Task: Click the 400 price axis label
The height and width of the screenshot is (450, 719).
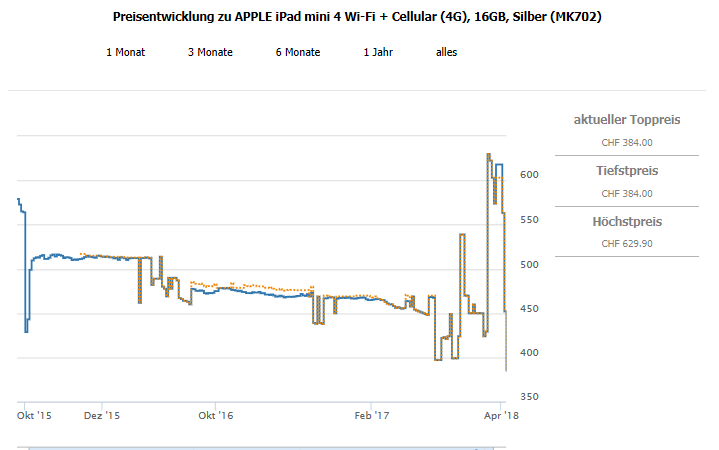Action: [530, 353]
